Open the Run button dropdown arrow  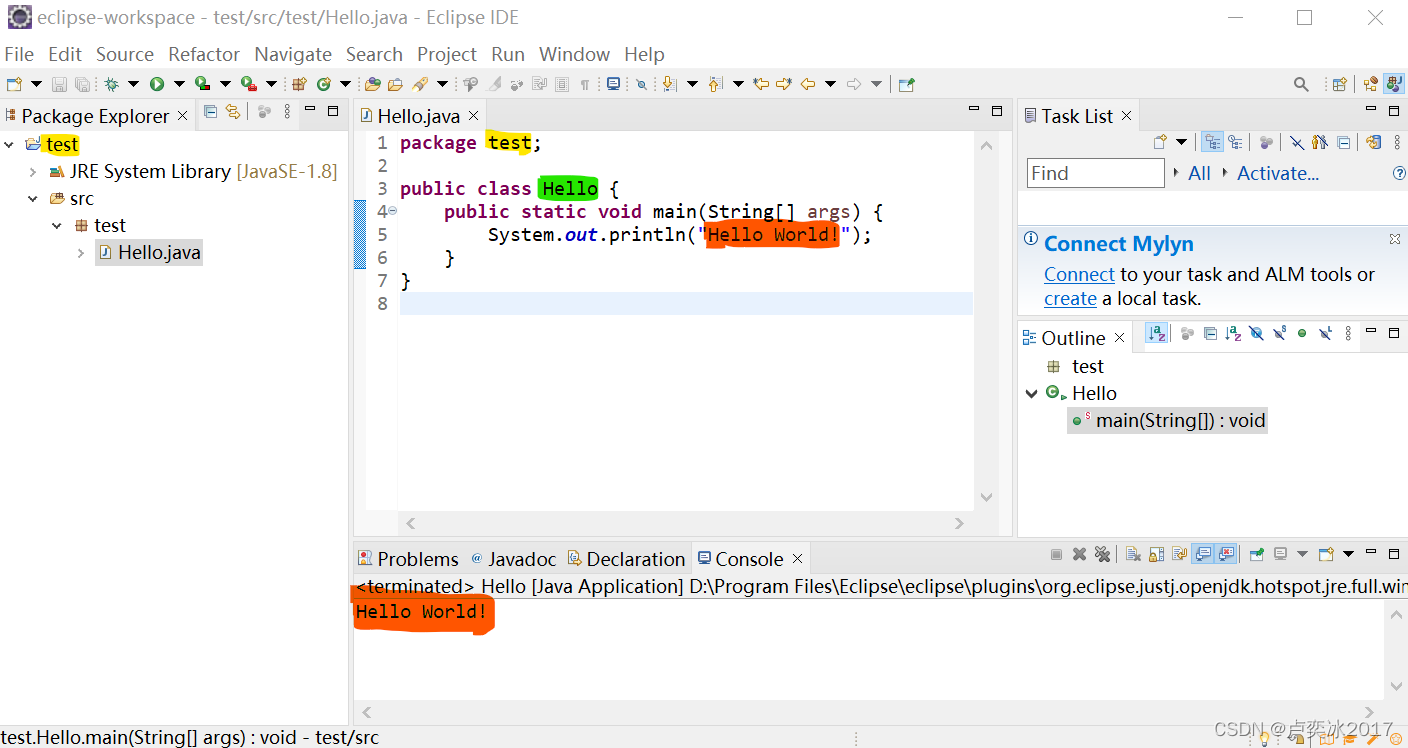click(179, 84)
